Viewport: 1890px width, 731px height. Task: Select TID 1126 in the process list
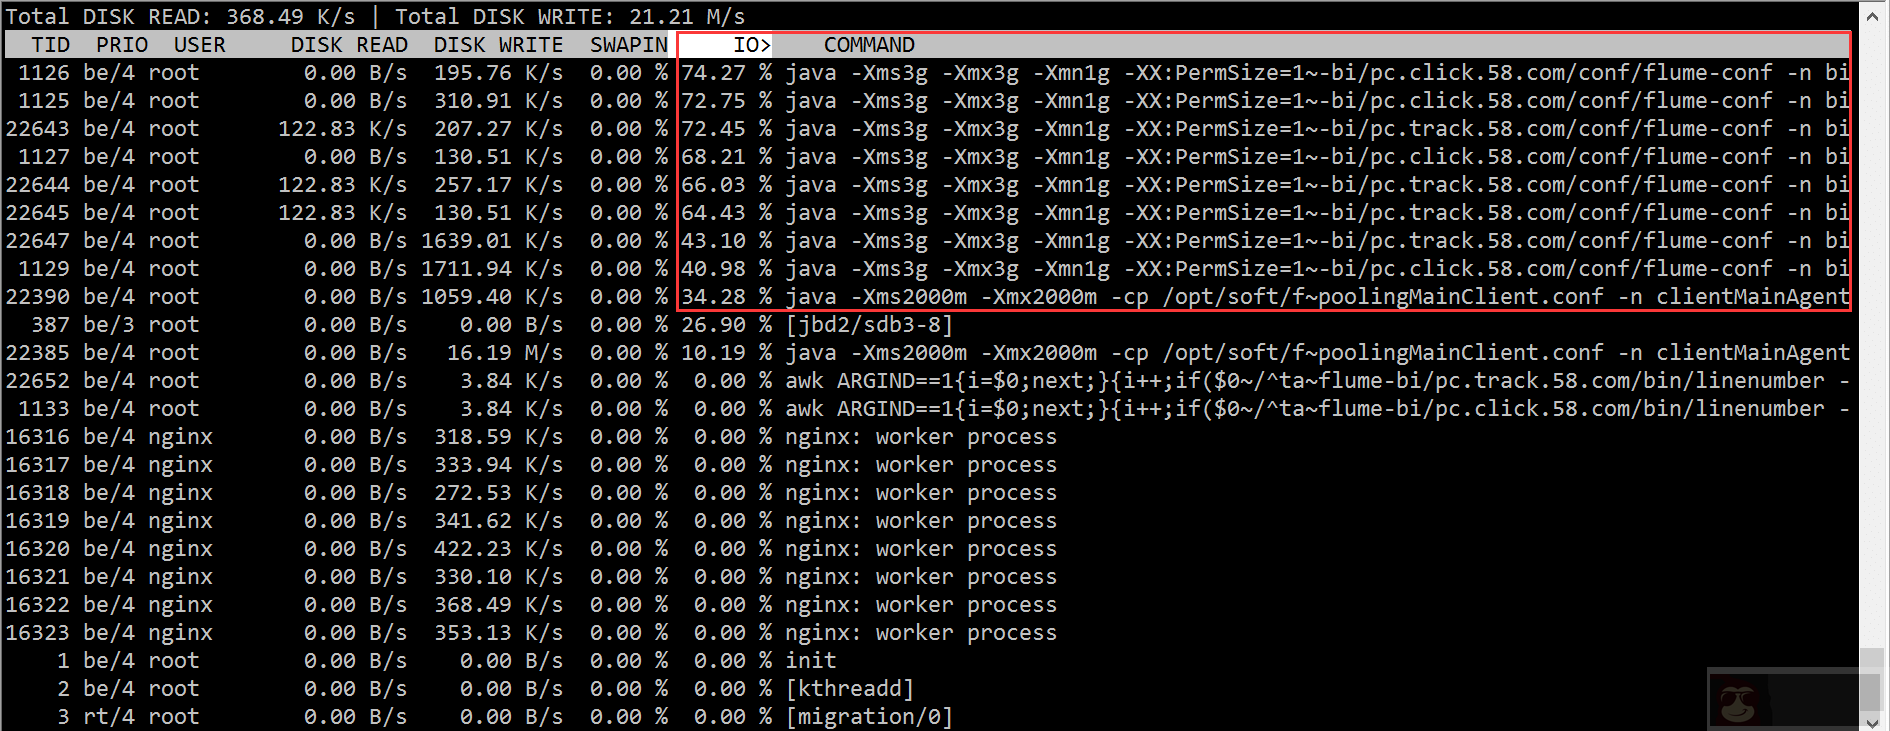pyautogui.click(x=44, y=73)
